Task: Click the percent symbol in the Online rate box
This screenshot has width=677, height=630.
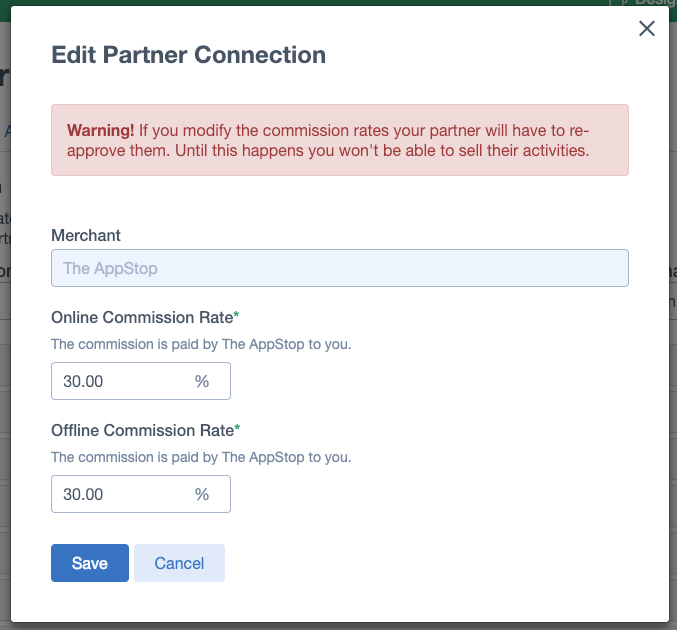Action: tap(202, 381)
